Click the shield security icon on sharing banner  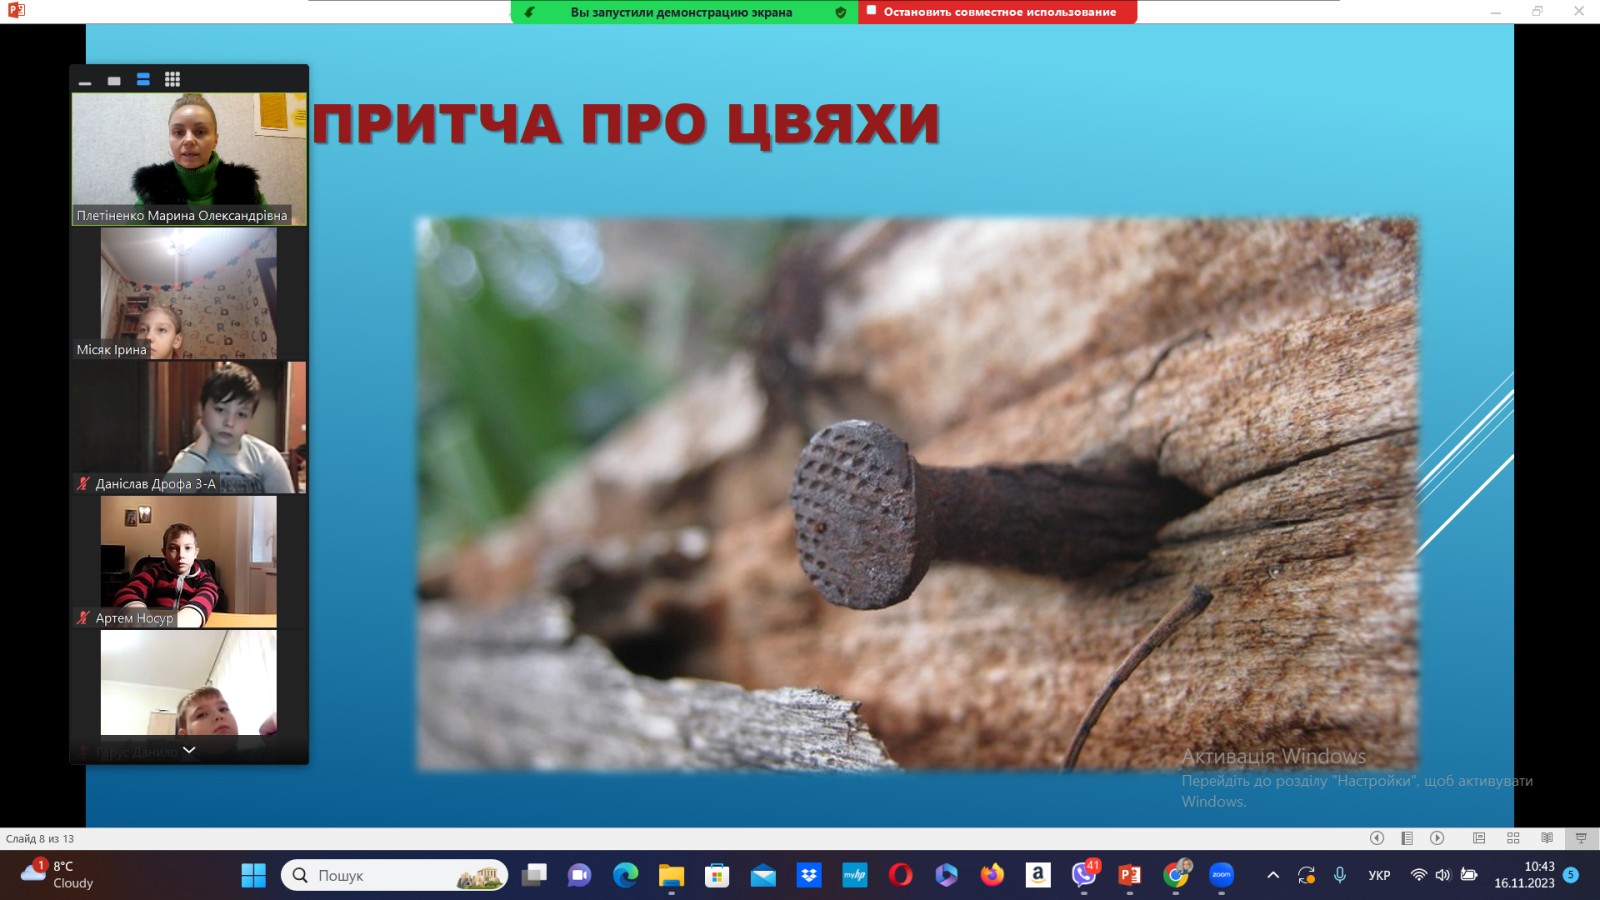(841, 12)
